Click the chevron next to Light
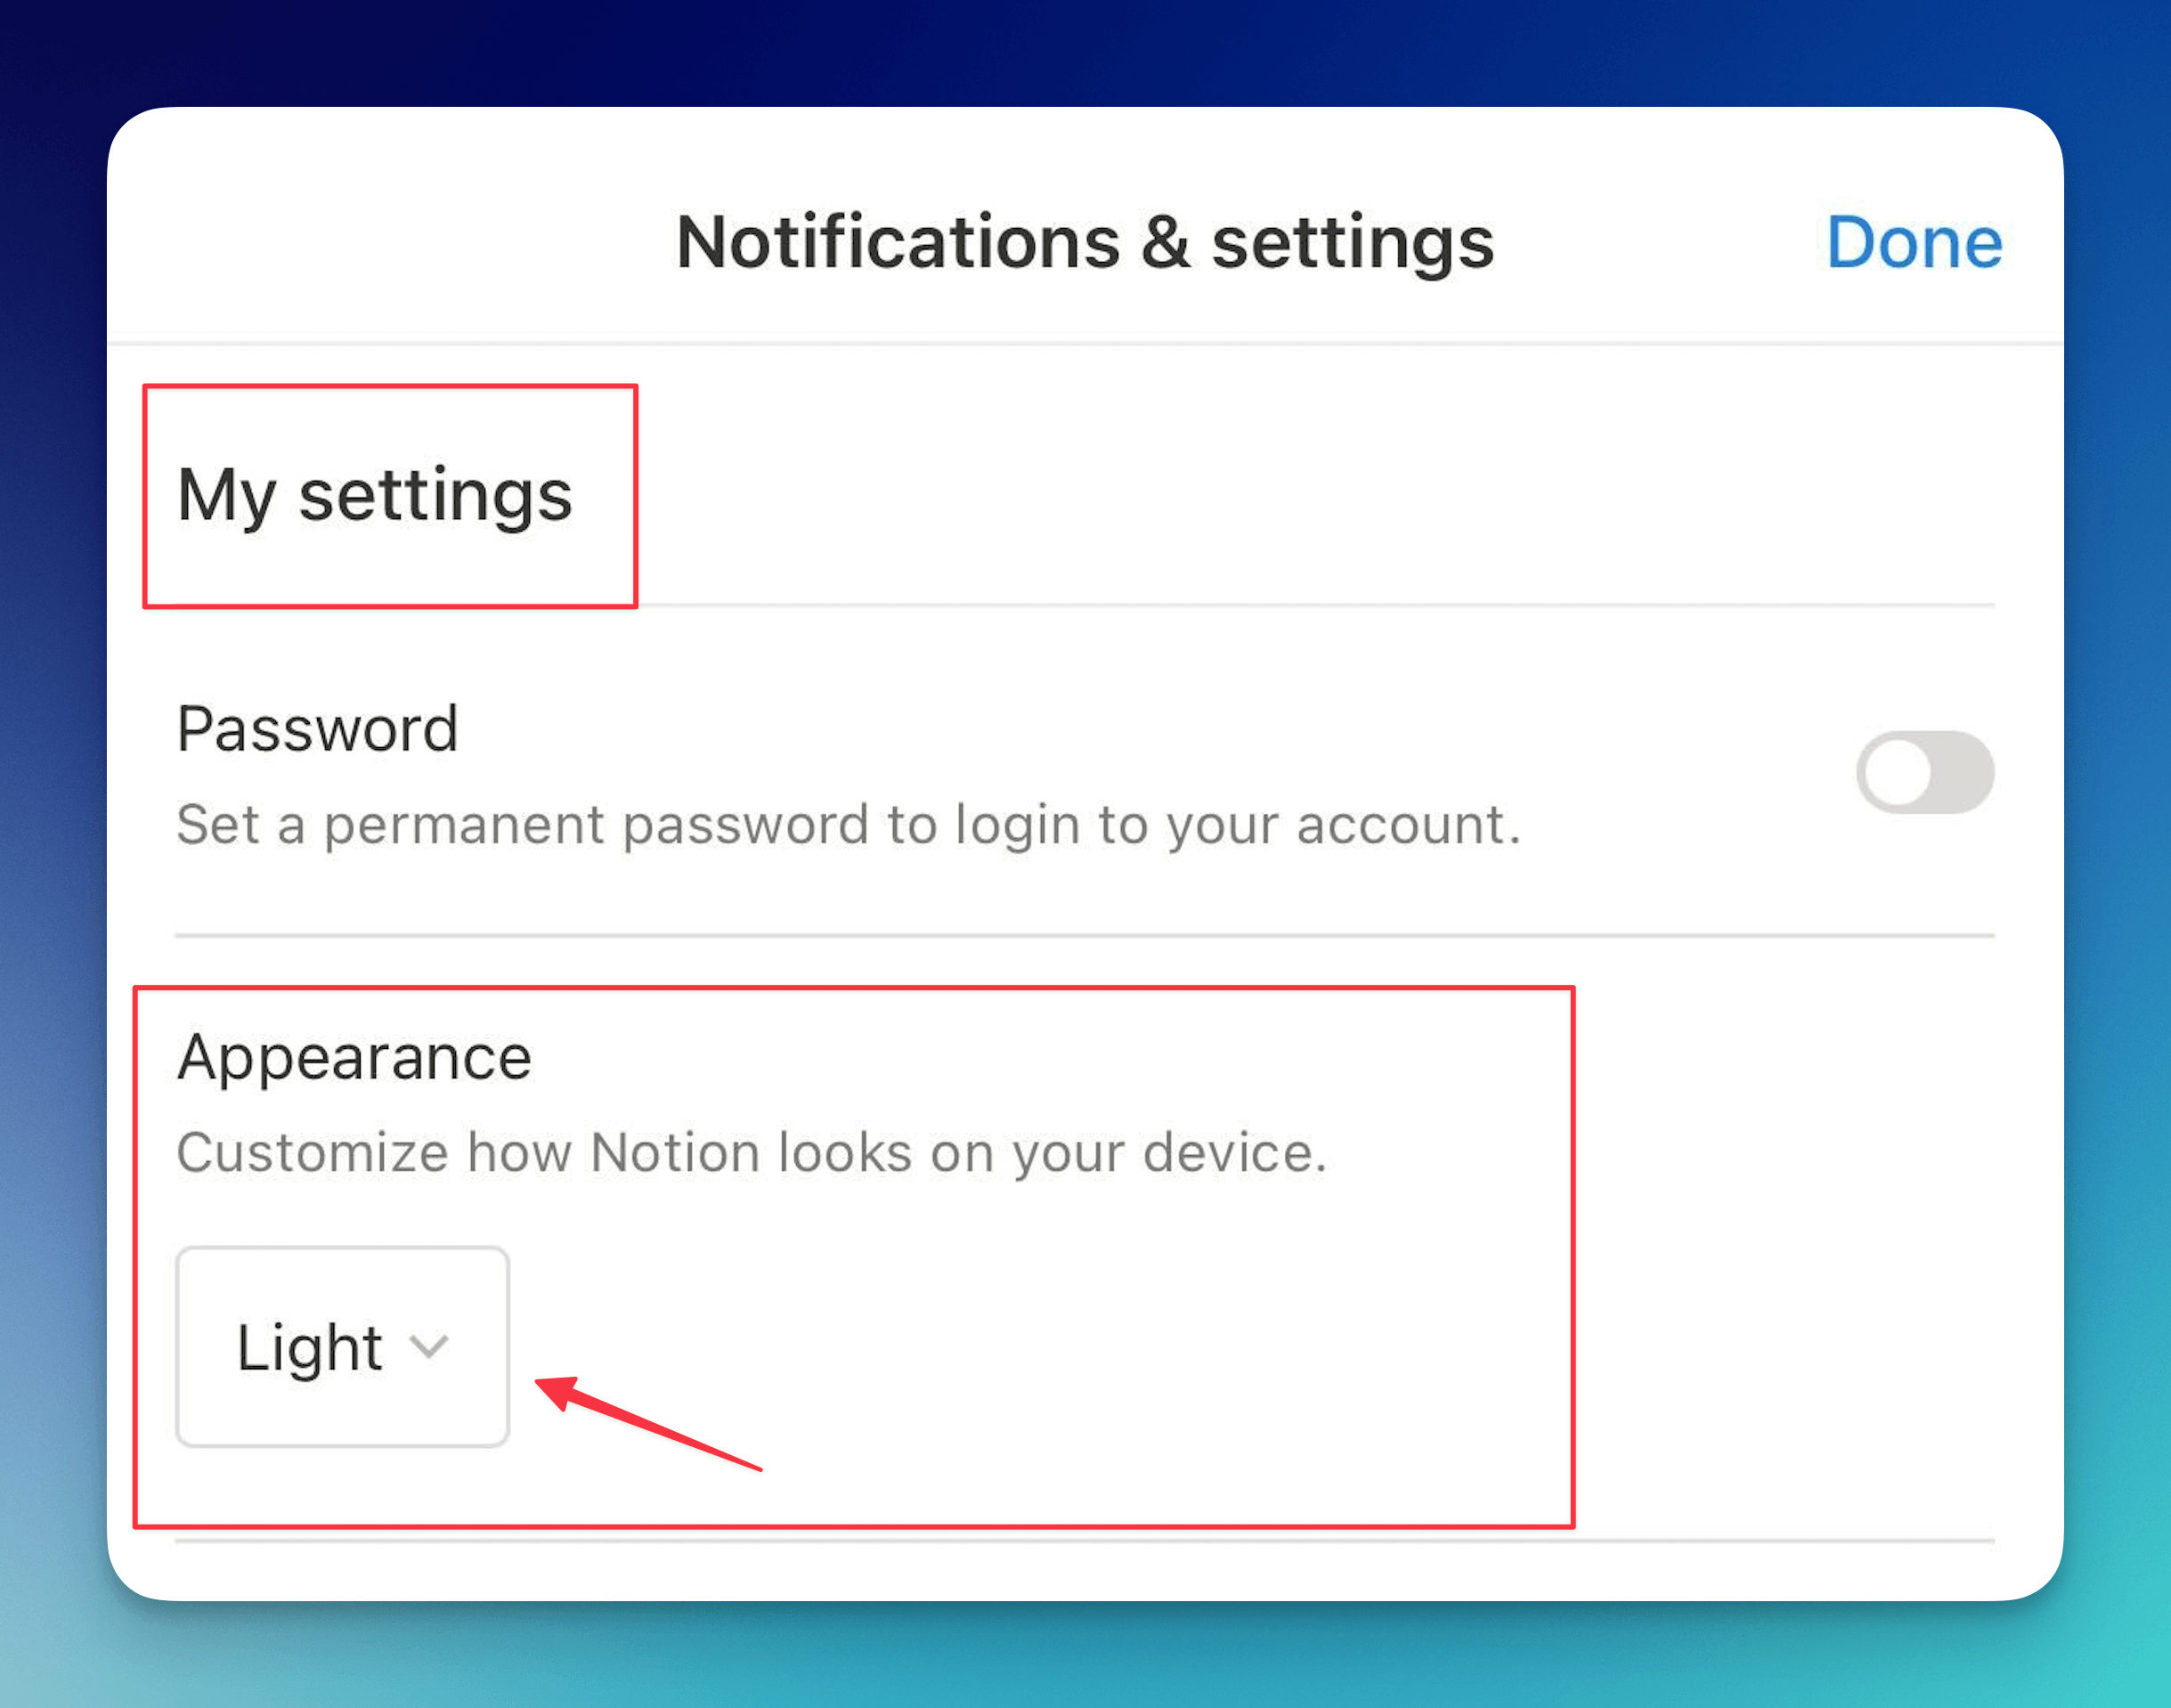Image resolution: width=2171 pixels, height=1708 pixels. [x=431, y=1348]
